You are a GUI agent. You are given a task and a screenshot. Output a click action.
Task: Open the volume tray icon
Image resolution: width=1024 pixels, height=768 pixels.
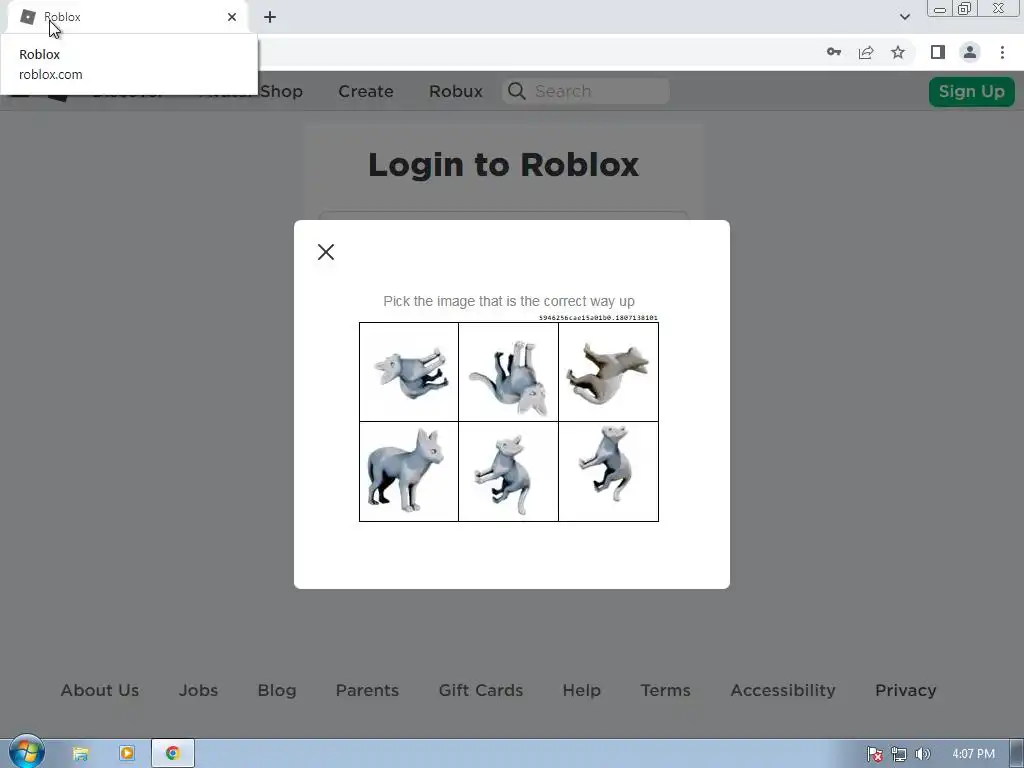pyautogui.click(x=922, y=754)
